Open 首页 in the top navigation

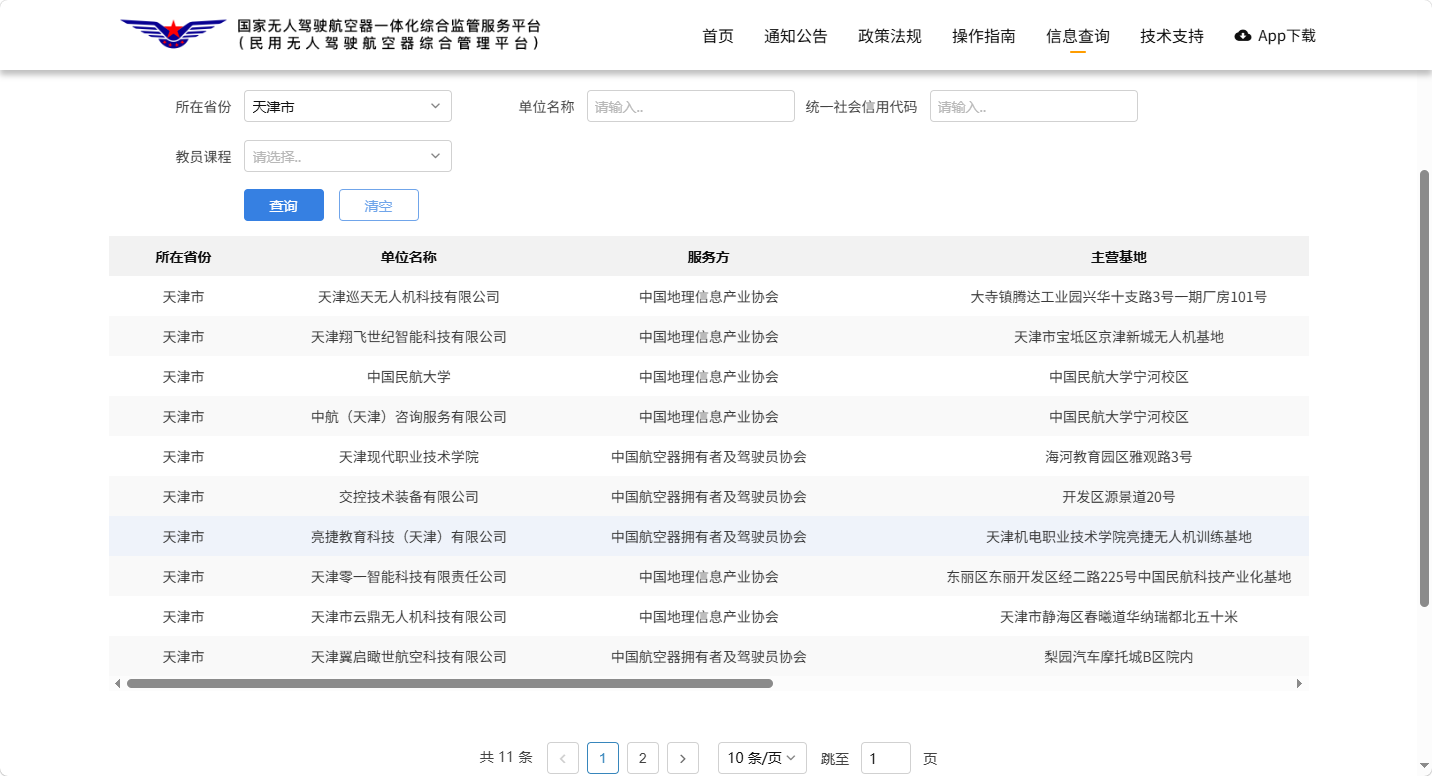[x=718, y=36]
